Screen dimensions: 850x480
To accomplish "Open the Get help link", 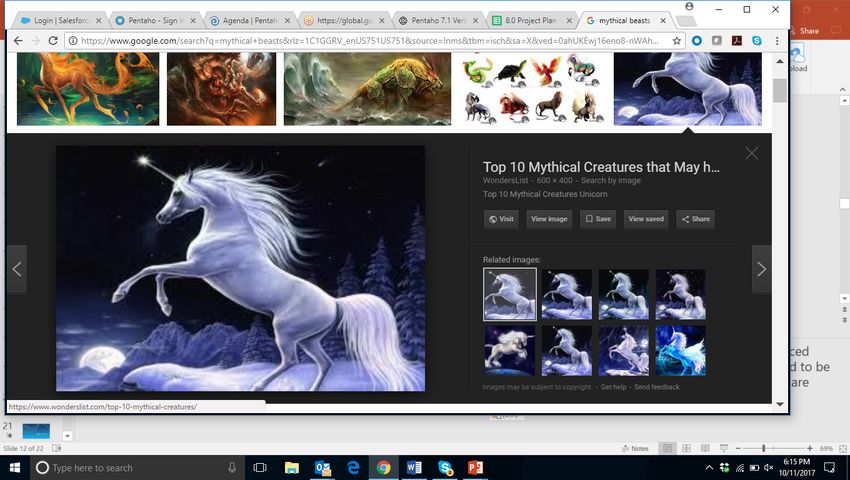I will tap(613, 387).
